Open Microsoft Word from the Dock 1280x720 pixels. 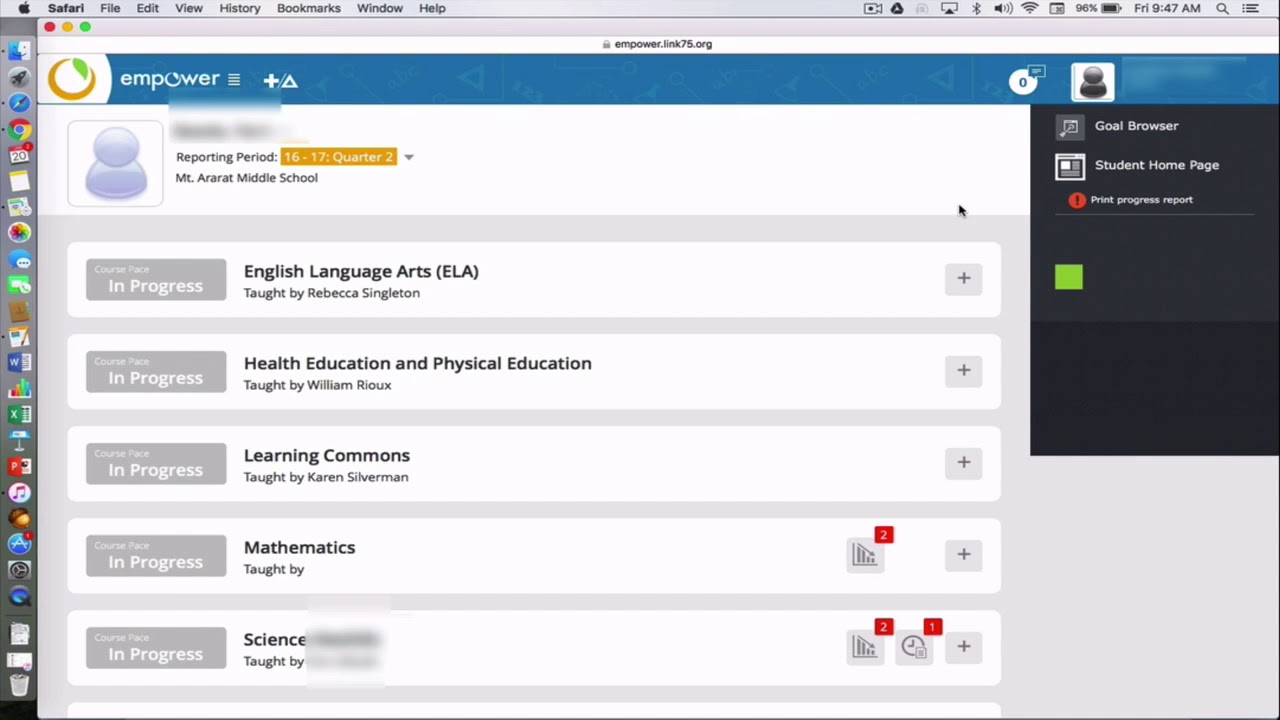pyautogui.click(x=19, y=362)
